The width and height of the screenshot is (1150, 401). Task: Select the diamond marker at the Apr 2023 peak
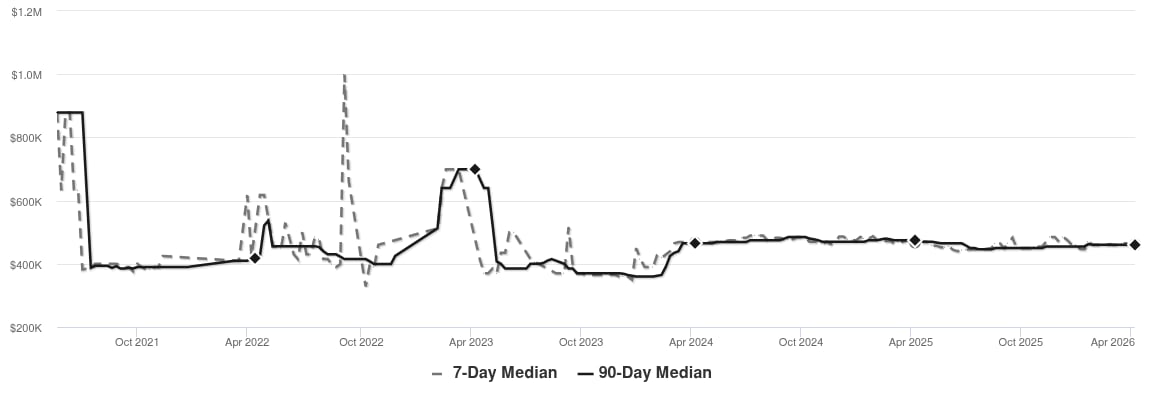[x=475, y=169]
